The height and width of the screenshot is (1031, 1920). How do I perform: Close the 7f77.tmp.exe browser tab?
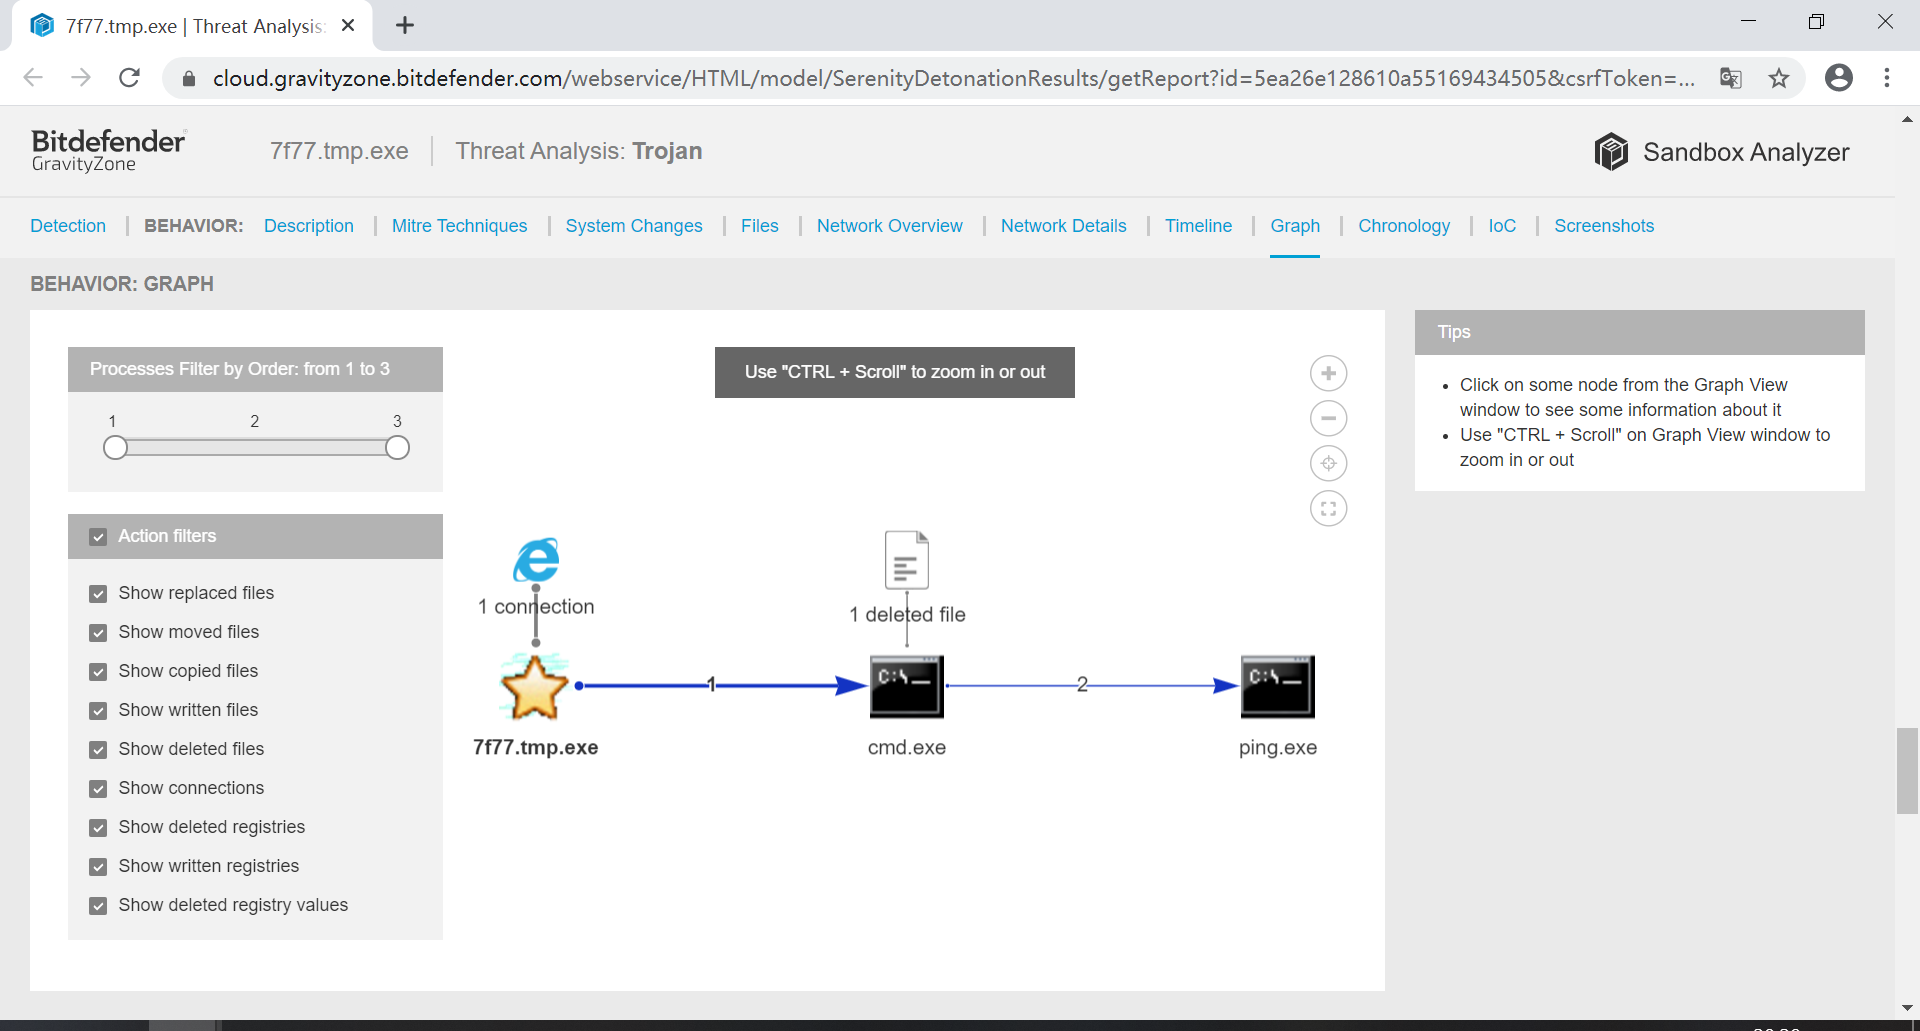coord(348,26)
